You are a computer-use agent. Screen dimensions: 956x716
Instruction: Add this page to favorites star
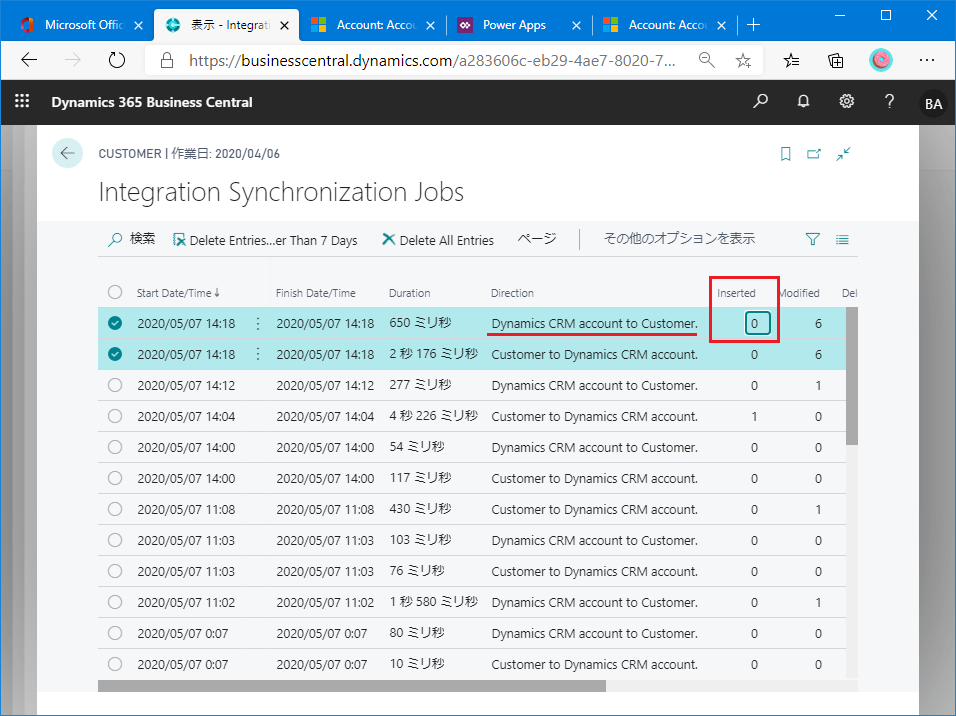[x=743, y=60]
